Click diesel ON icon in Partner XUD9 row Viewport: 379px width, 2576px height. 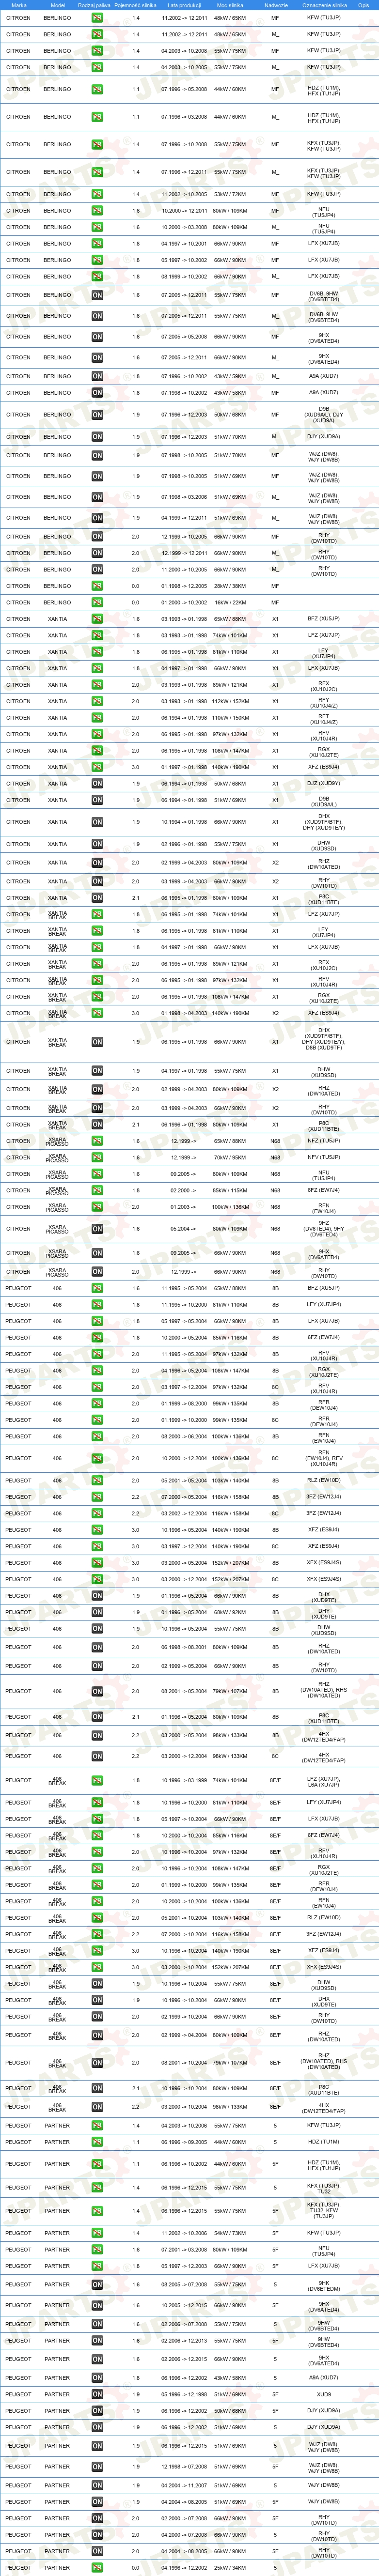(97, 2395)
